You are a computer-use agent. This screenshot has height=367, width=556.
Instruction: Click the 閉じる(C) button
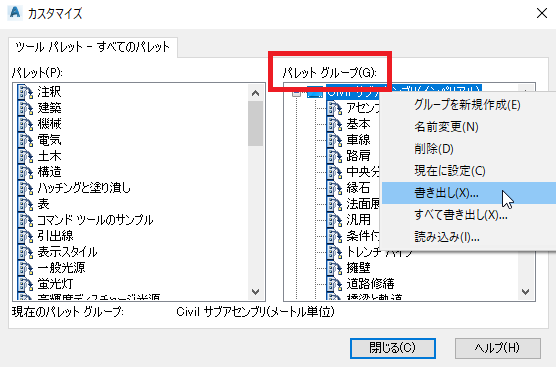coord(393,348)
